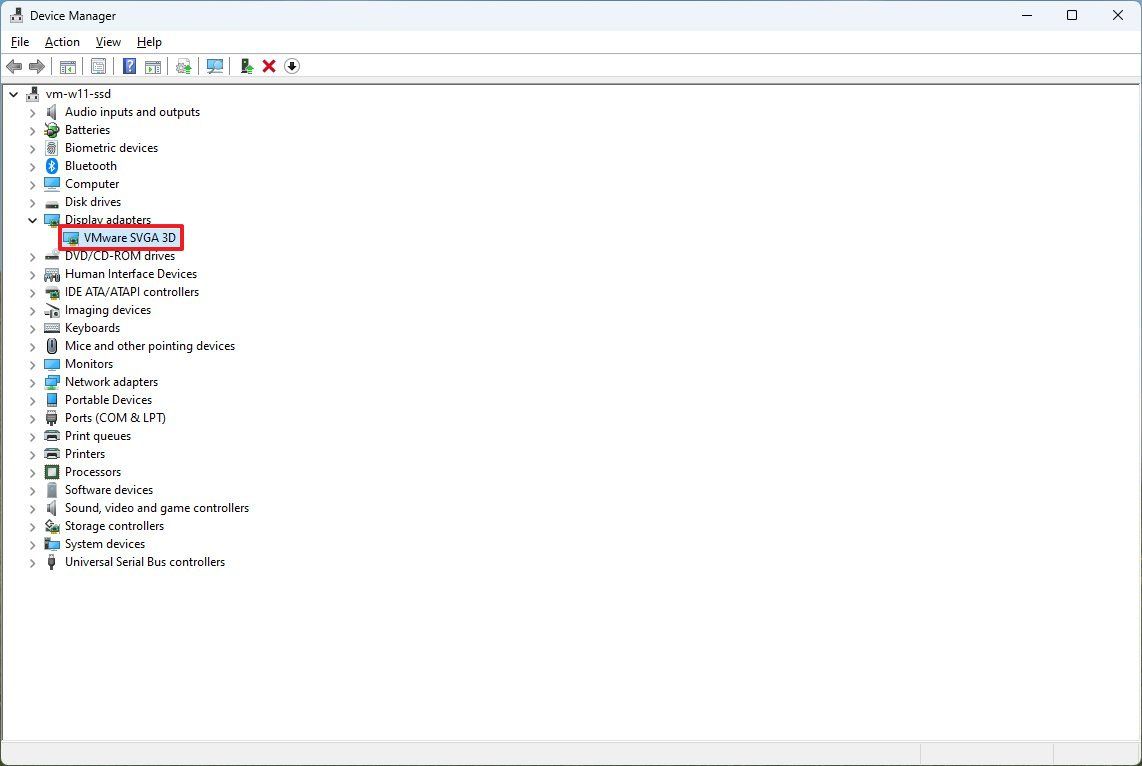The width and height of the screenshot is (1142, 766).
Task: Click the Device Manager icon in the title bar
Action: pyautogui.click(x=17, y=15)
